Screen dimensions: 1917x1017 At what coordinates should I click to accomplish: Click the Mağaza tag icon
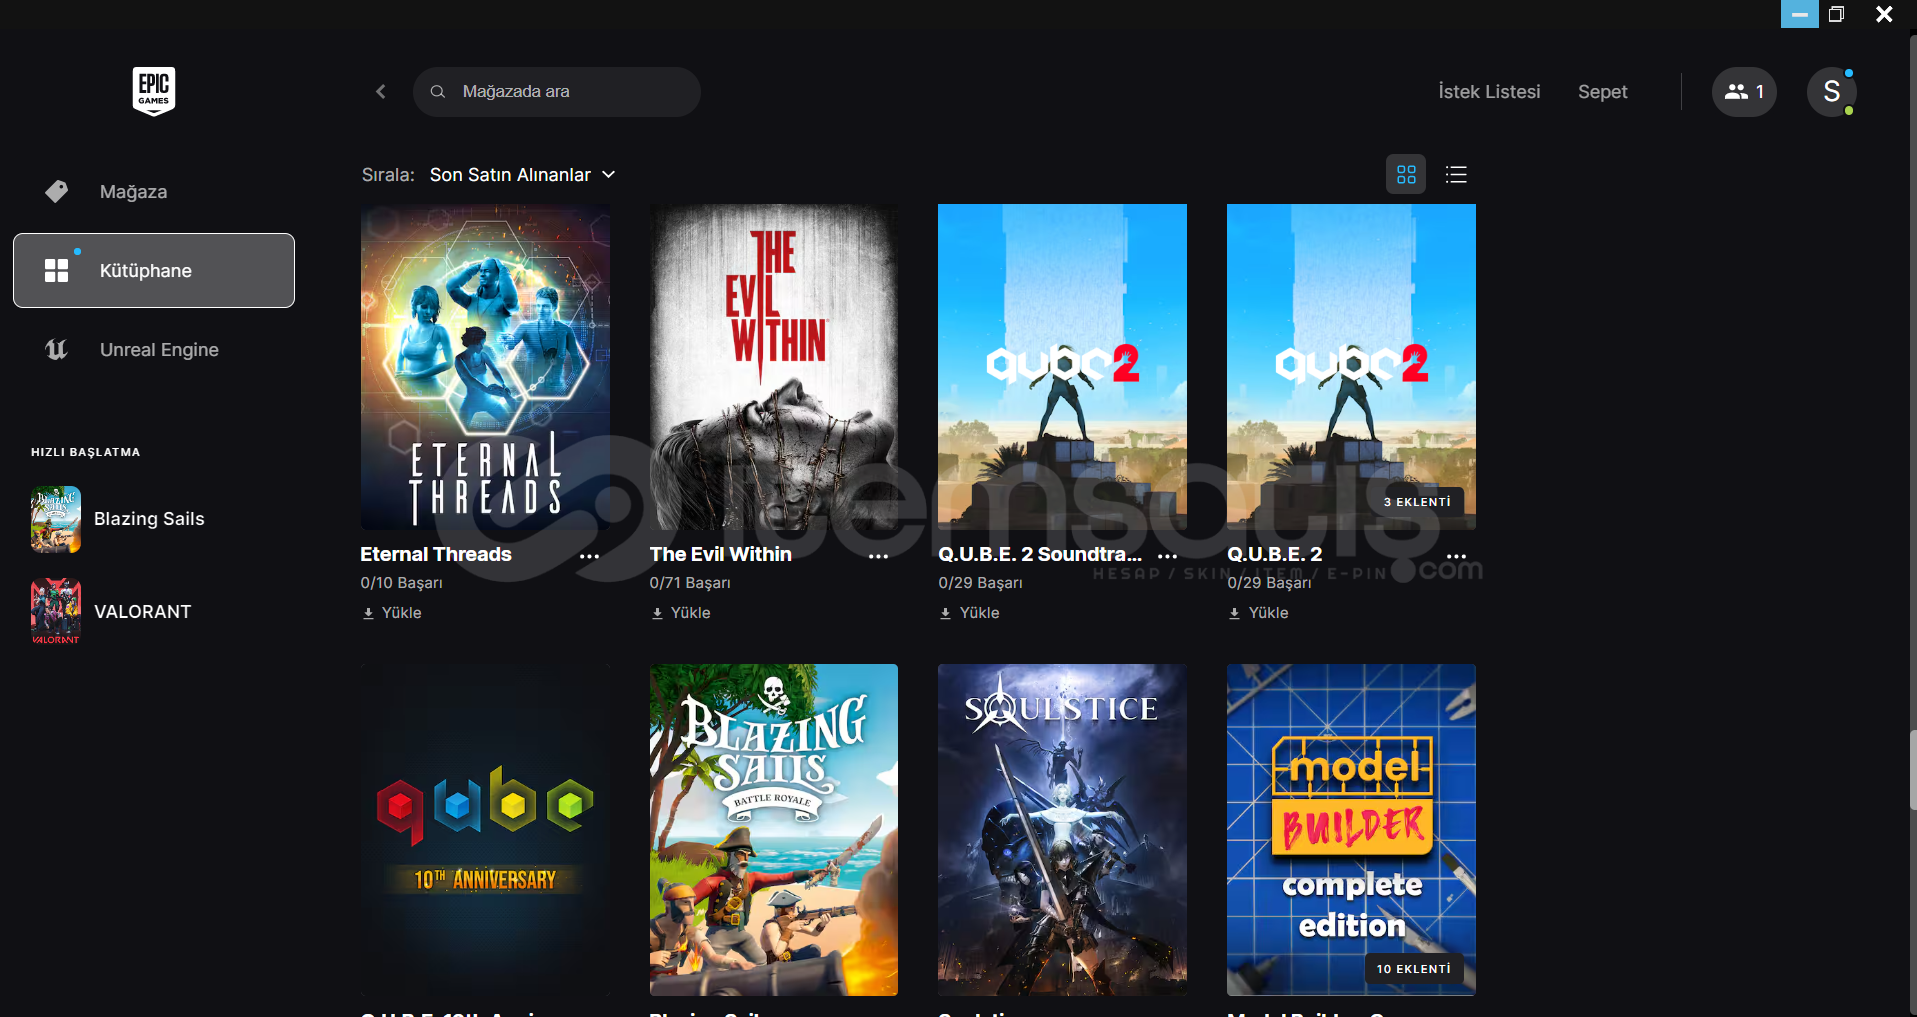pos(57,191)
